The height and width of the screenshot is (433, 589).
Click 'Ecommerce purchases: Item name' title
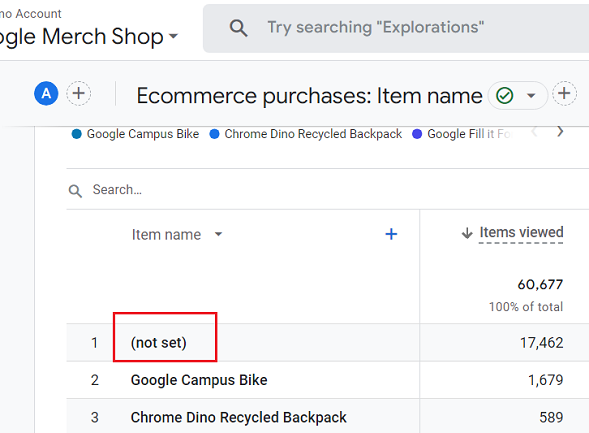(x=309, y=96)
